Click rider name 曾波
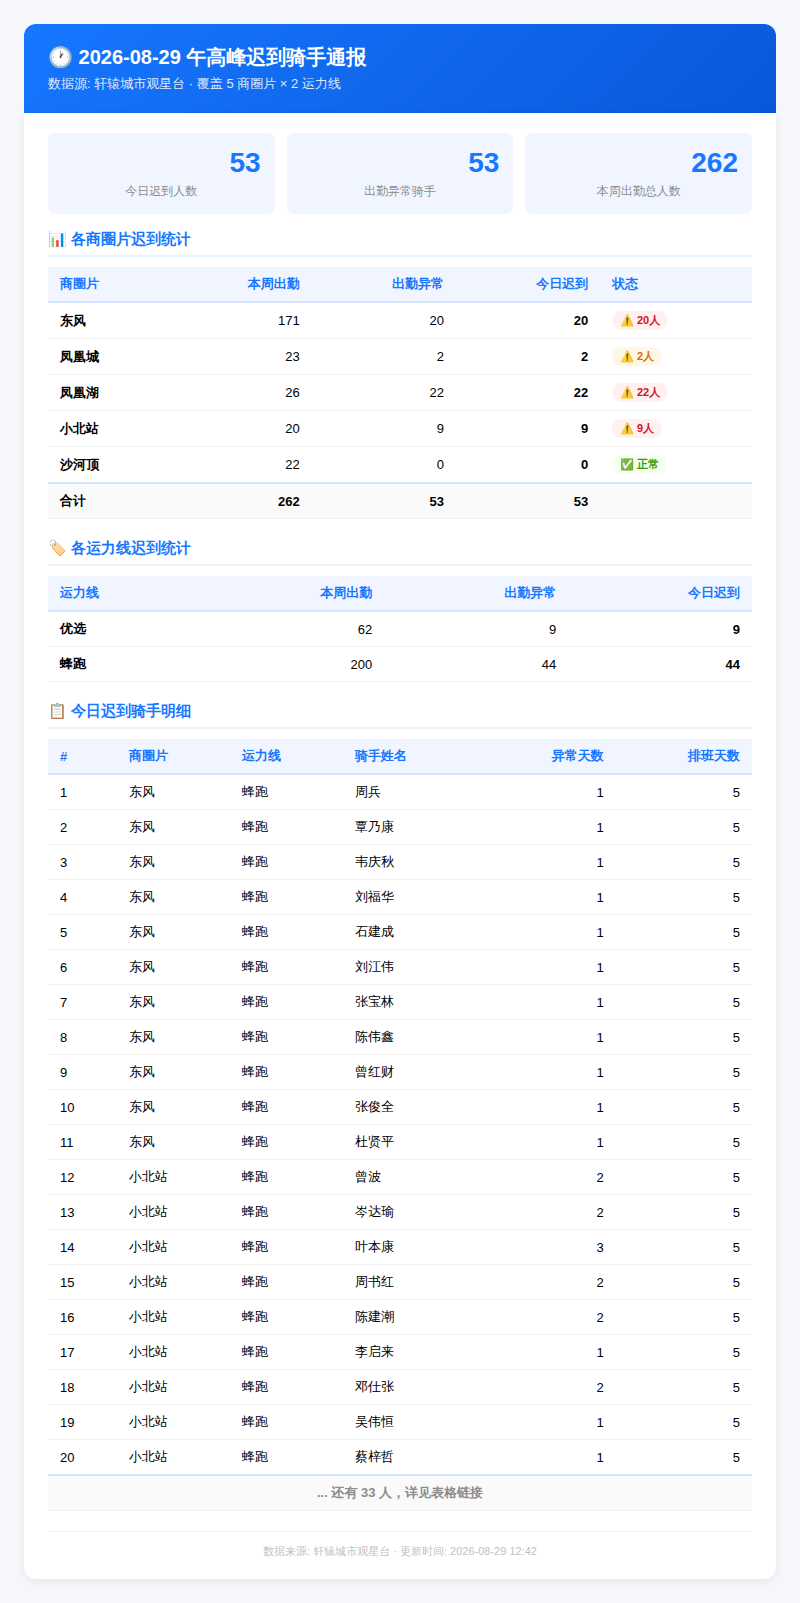The image size is (800, 1603). [368, 1177]
